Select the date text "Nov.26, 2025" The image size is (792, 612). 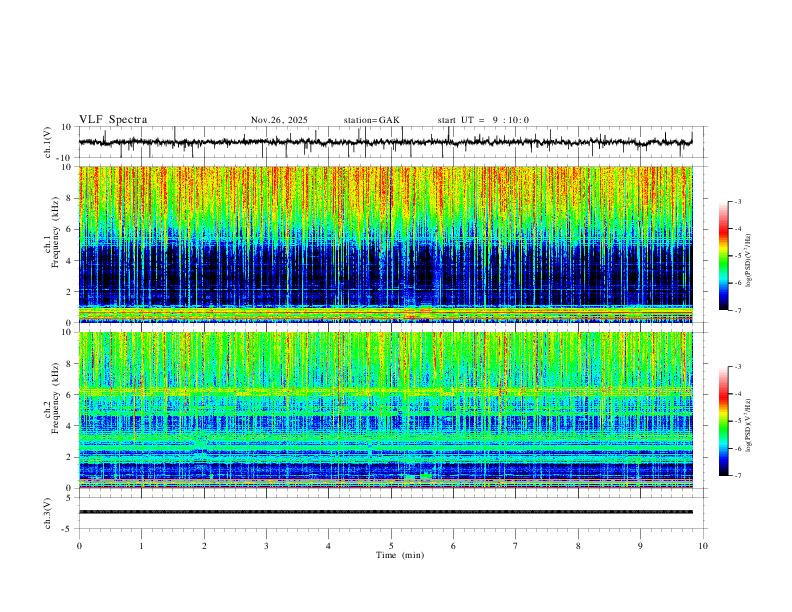(279, 120)
